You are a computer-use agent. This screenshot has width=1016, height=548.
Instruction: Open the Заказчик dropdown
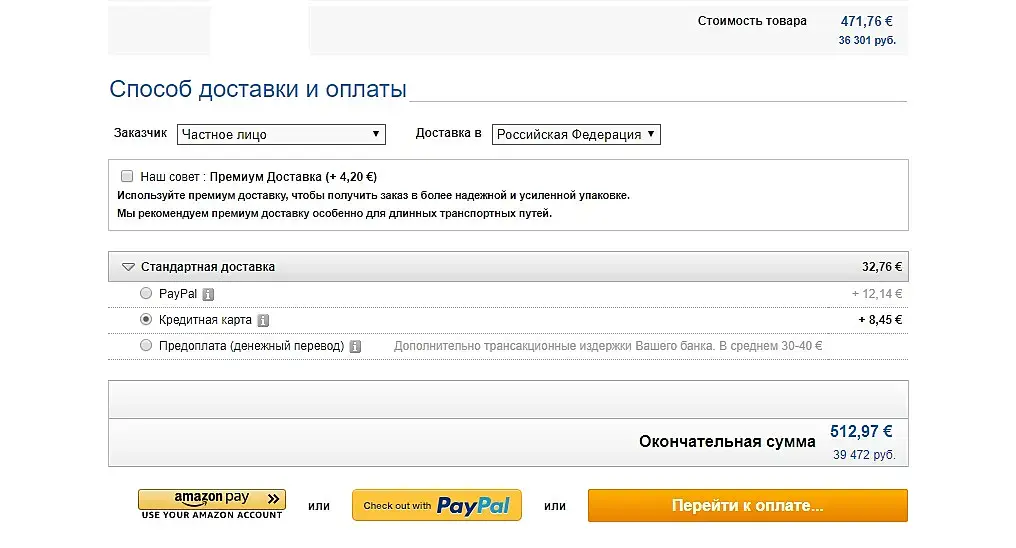pyautogui.click(x=281, y=134)
